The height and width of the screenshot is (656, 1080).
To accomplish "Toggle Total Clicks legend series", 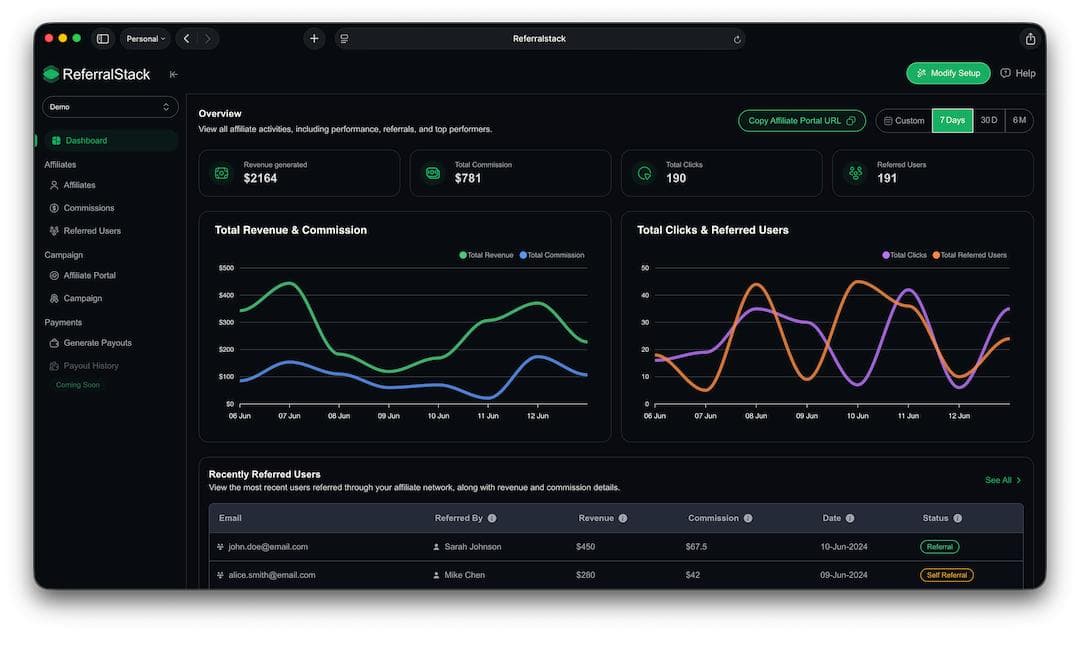I will [x=904, y=255].
